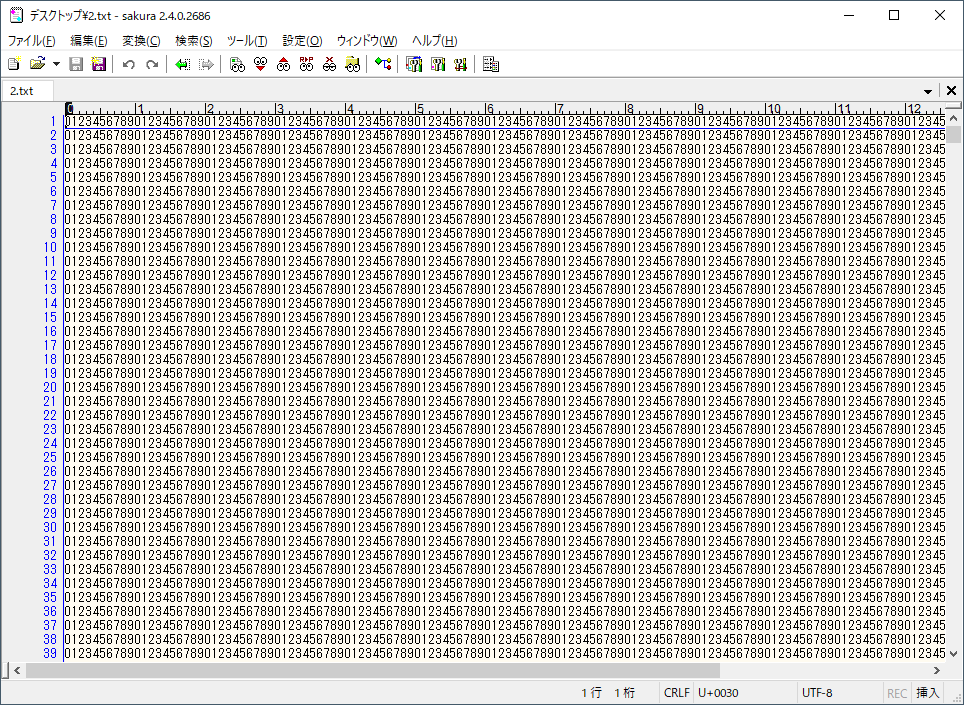Find next with the red down-arrow eyes icon
Viewport: 964px width, 705px height.
click(261, 64)
